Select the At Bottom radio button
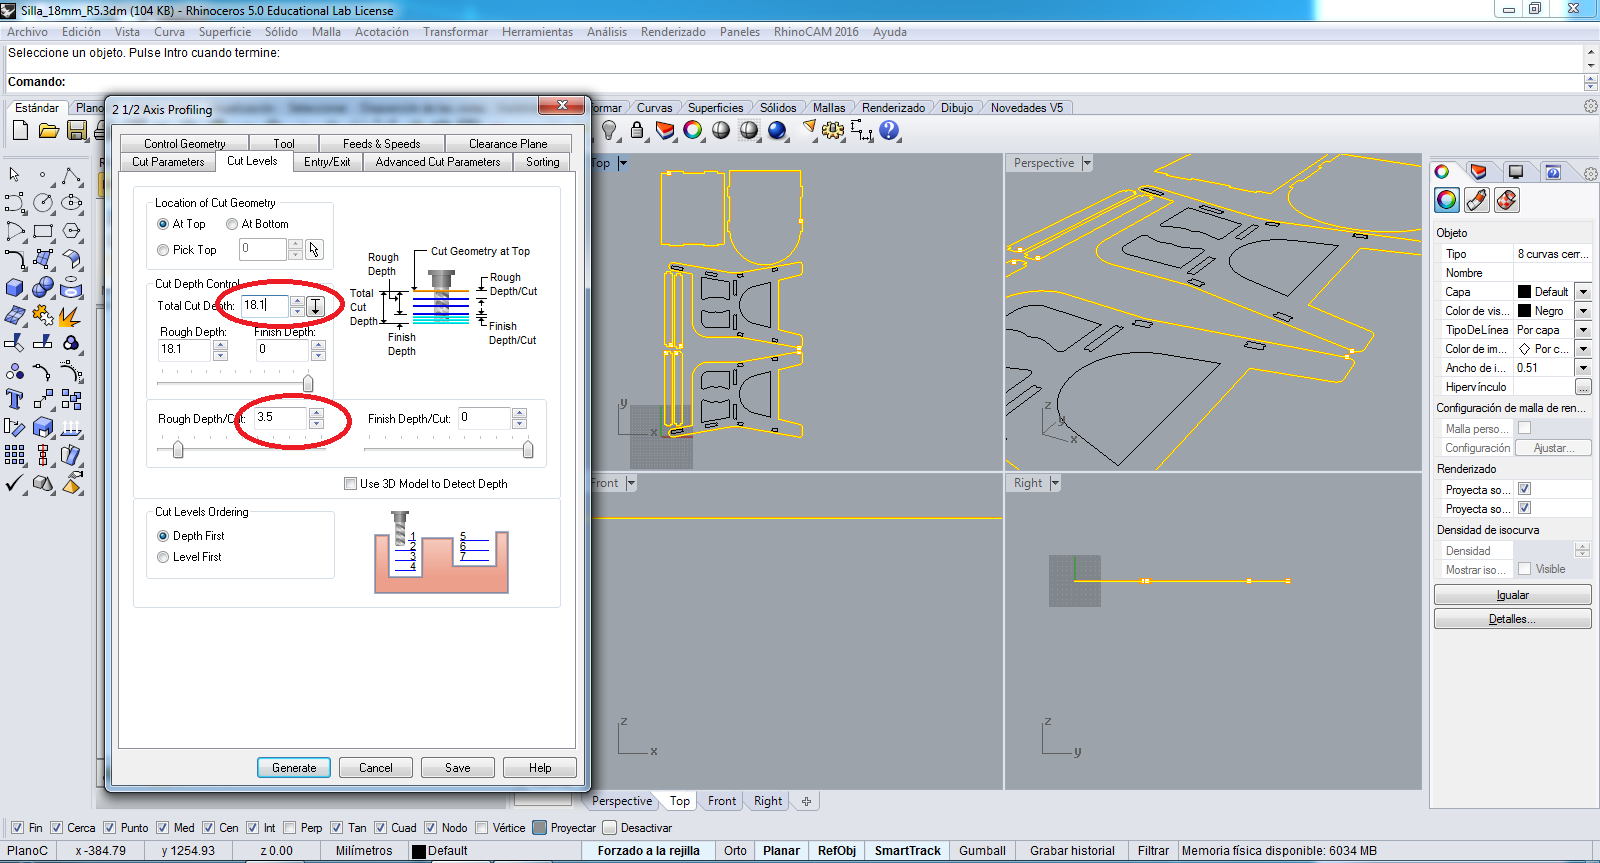This screenshot has height=863, width=1600. coord(232,224)
